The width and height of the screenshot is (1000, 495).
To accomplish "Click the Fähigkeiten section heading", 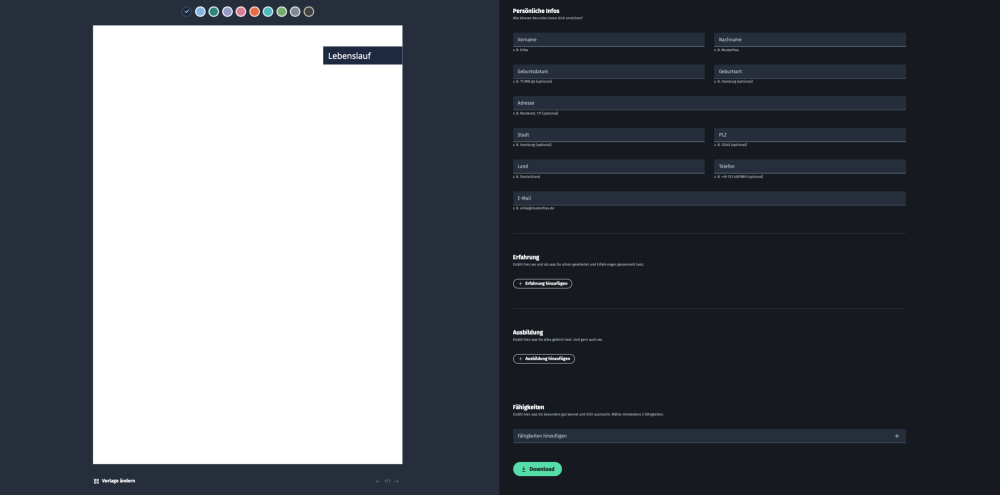I will [x=528, y=407].
